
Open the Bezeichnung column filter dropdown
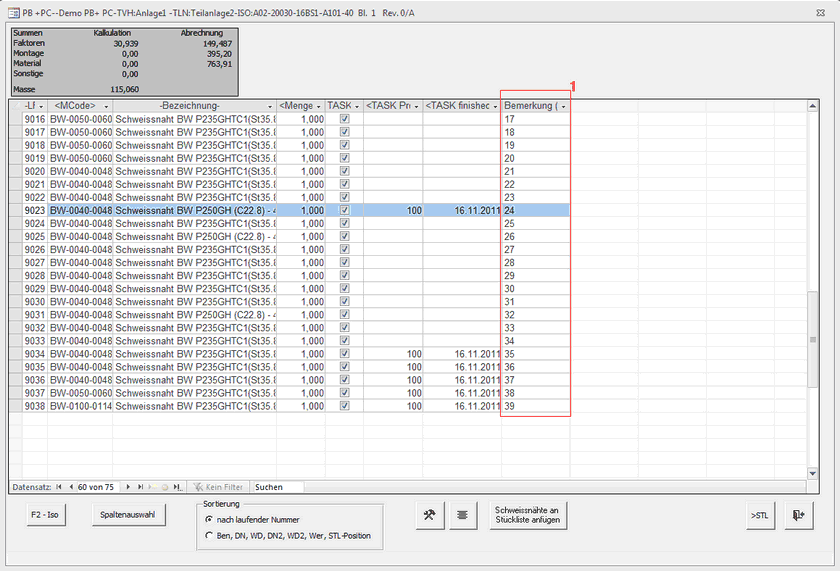click(x=269, y=106)
